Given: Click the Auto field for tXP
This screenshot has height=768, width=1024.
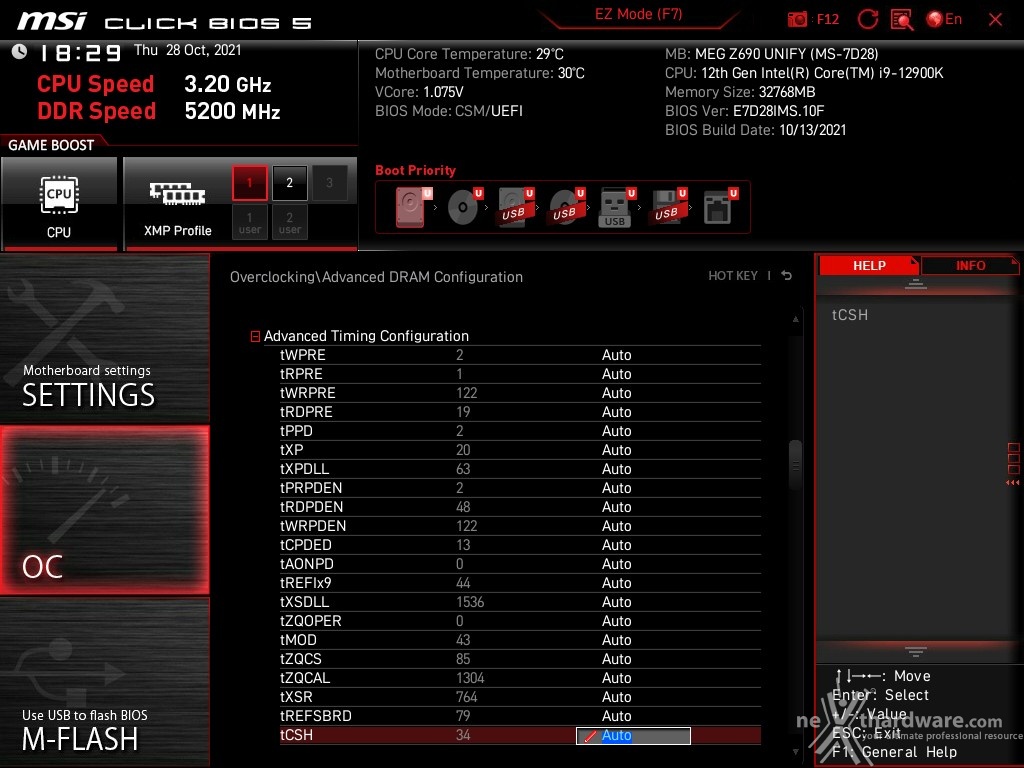Looking at the screenshot, I should [x=616, y=450].
